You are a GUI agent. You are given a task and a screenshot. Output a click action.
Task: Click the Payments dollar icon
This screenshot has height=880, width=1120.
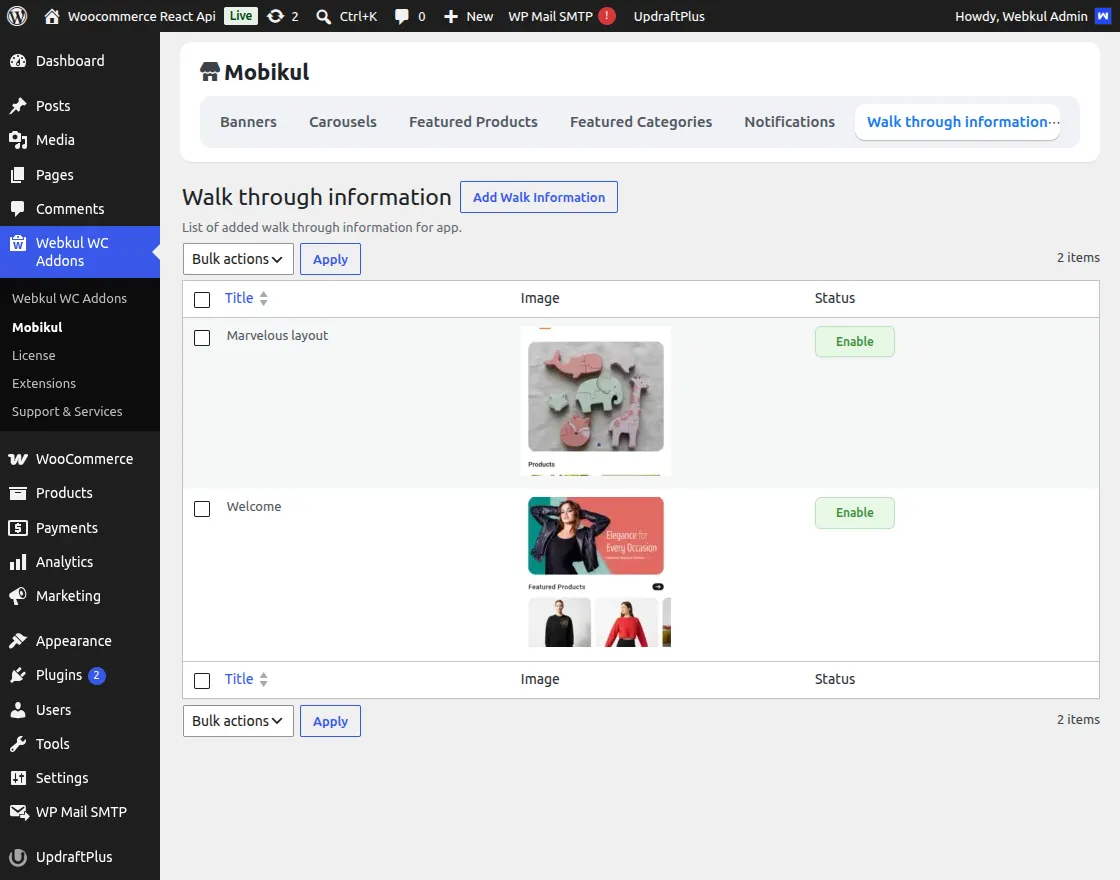(x=18, y=528)
